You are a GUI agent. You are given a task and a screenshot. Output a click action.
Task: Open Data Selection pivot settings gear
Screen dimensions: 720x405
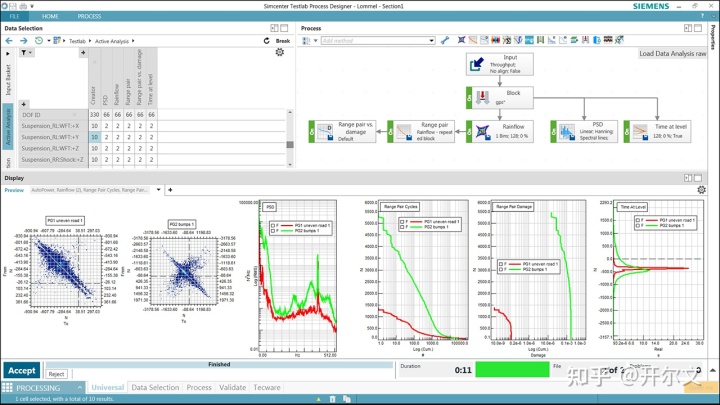point(280,52)
